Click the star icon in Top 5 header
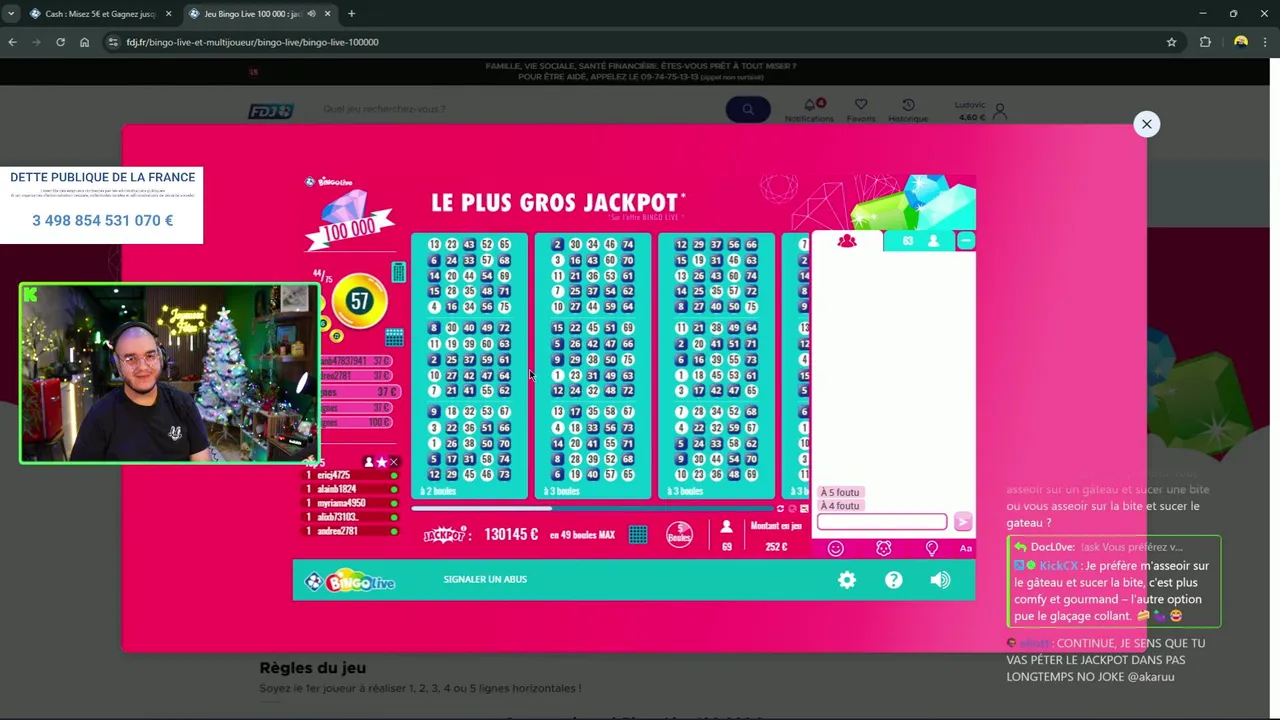This screenshot has height=720, width=1280. click(381, 462)
